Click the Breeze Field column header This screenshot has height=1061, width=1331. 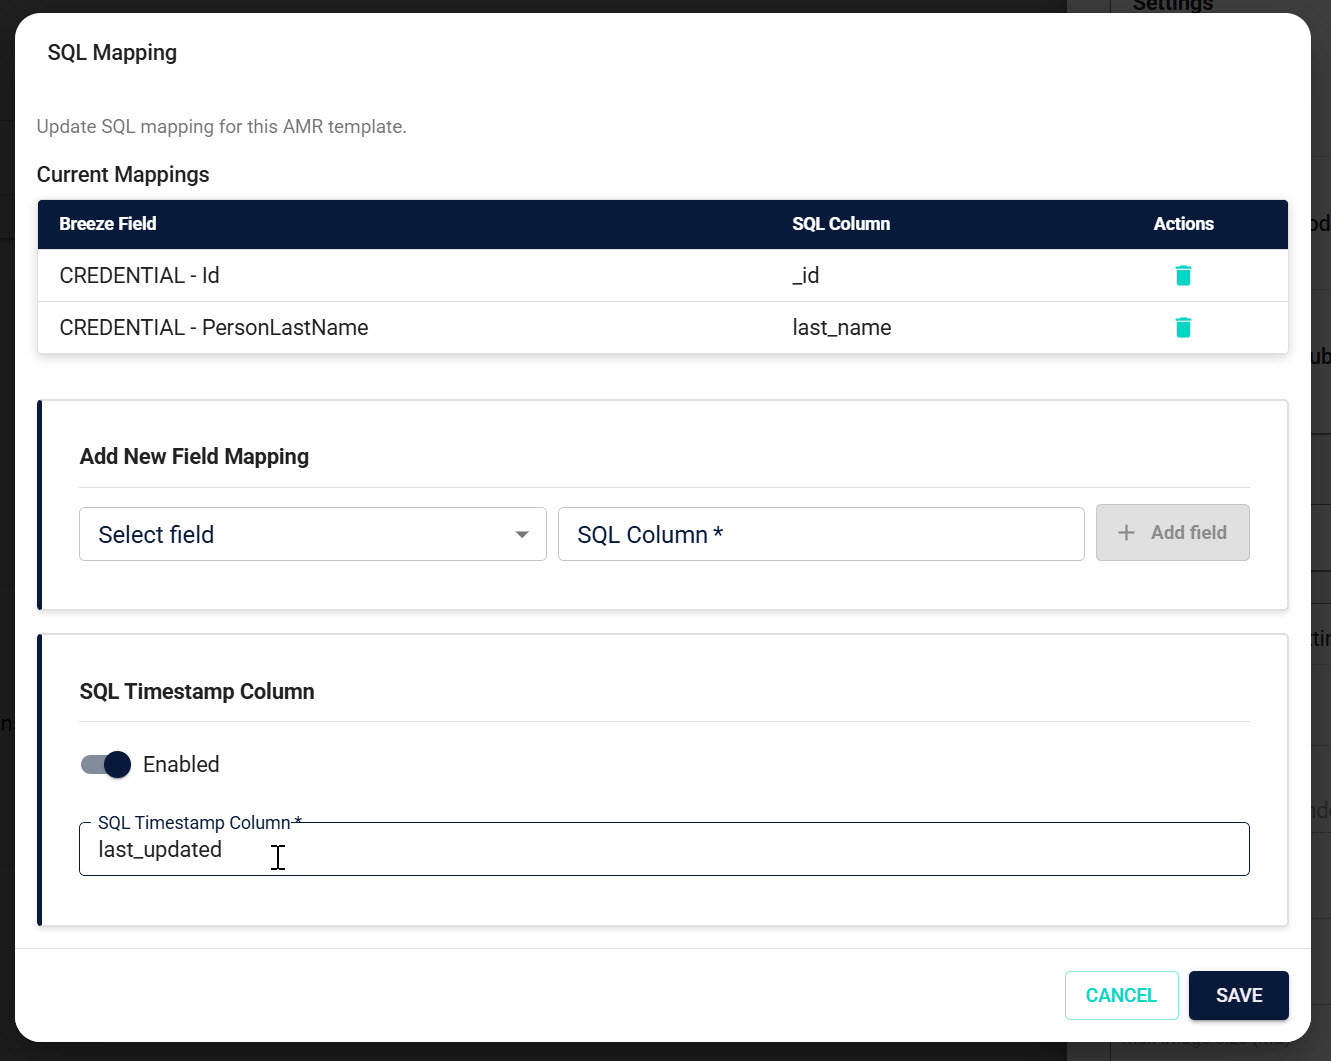[x=107, y=224]
